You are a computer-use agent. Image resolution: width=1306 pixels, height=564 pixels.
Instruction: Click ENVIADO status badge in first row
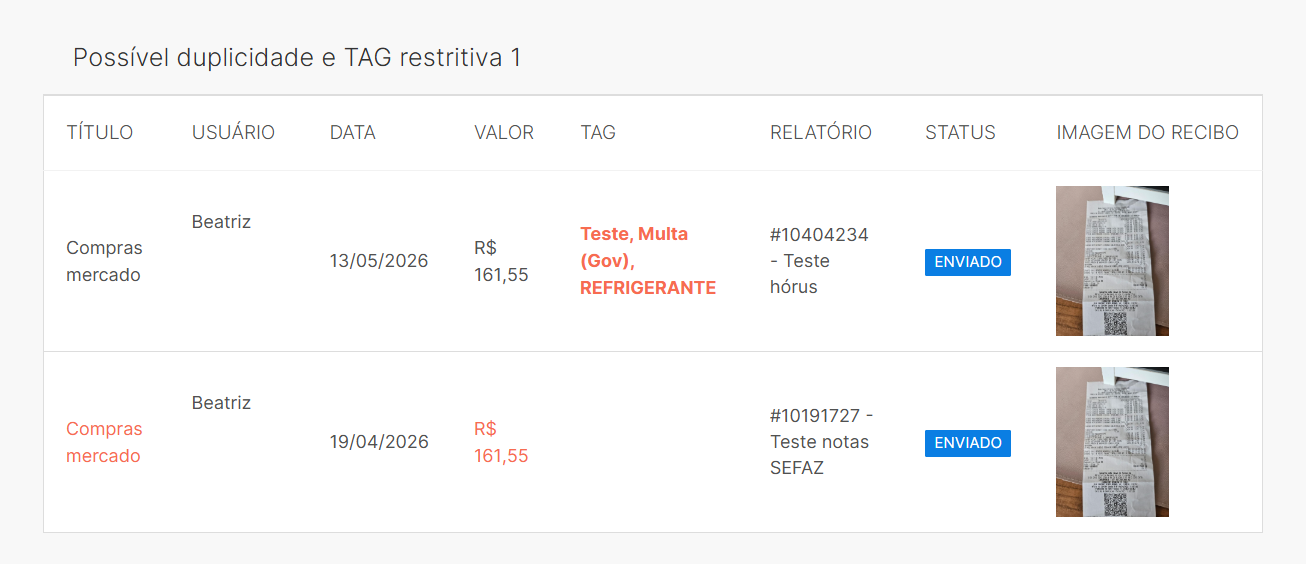[x=968, y=262]
